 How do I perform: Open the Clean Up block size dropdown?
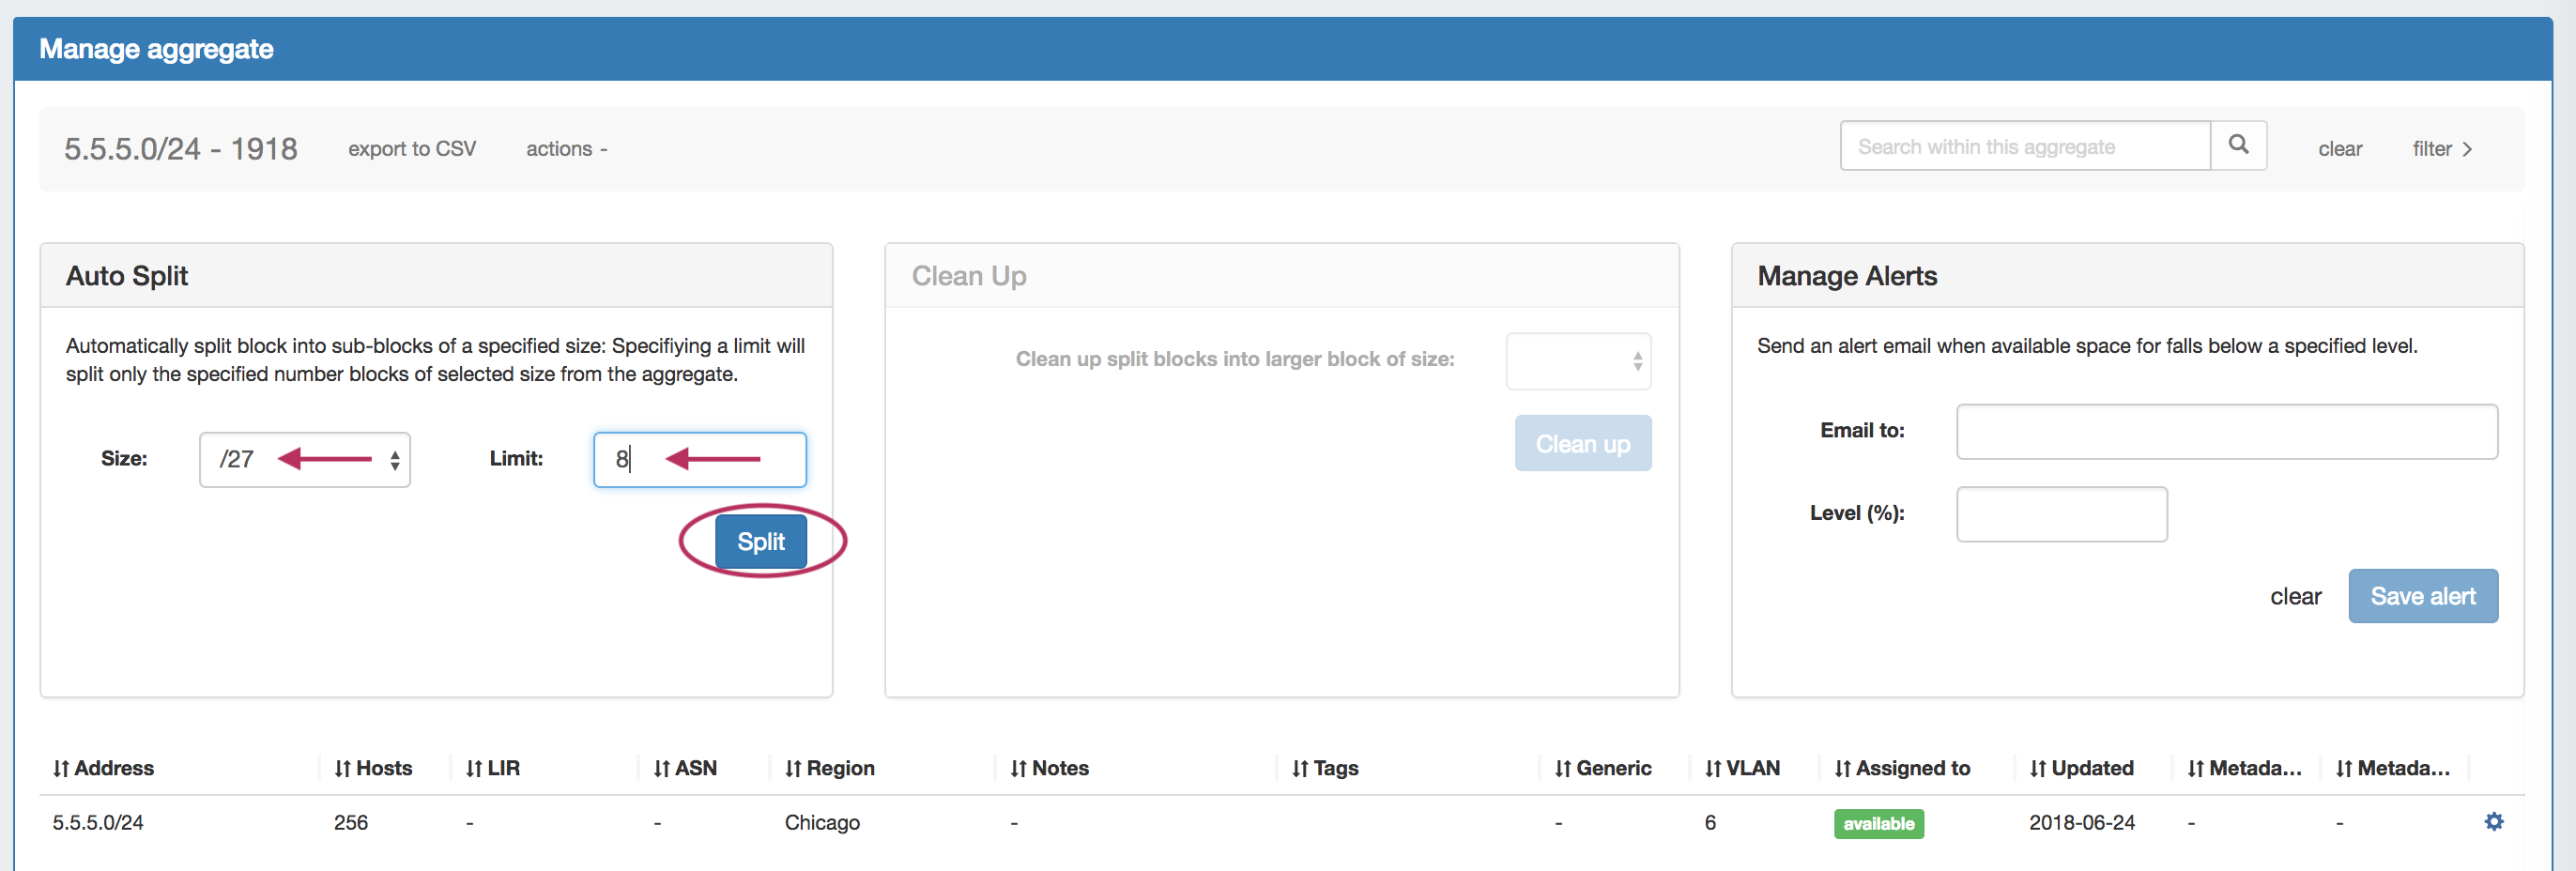pos(1578,361)
